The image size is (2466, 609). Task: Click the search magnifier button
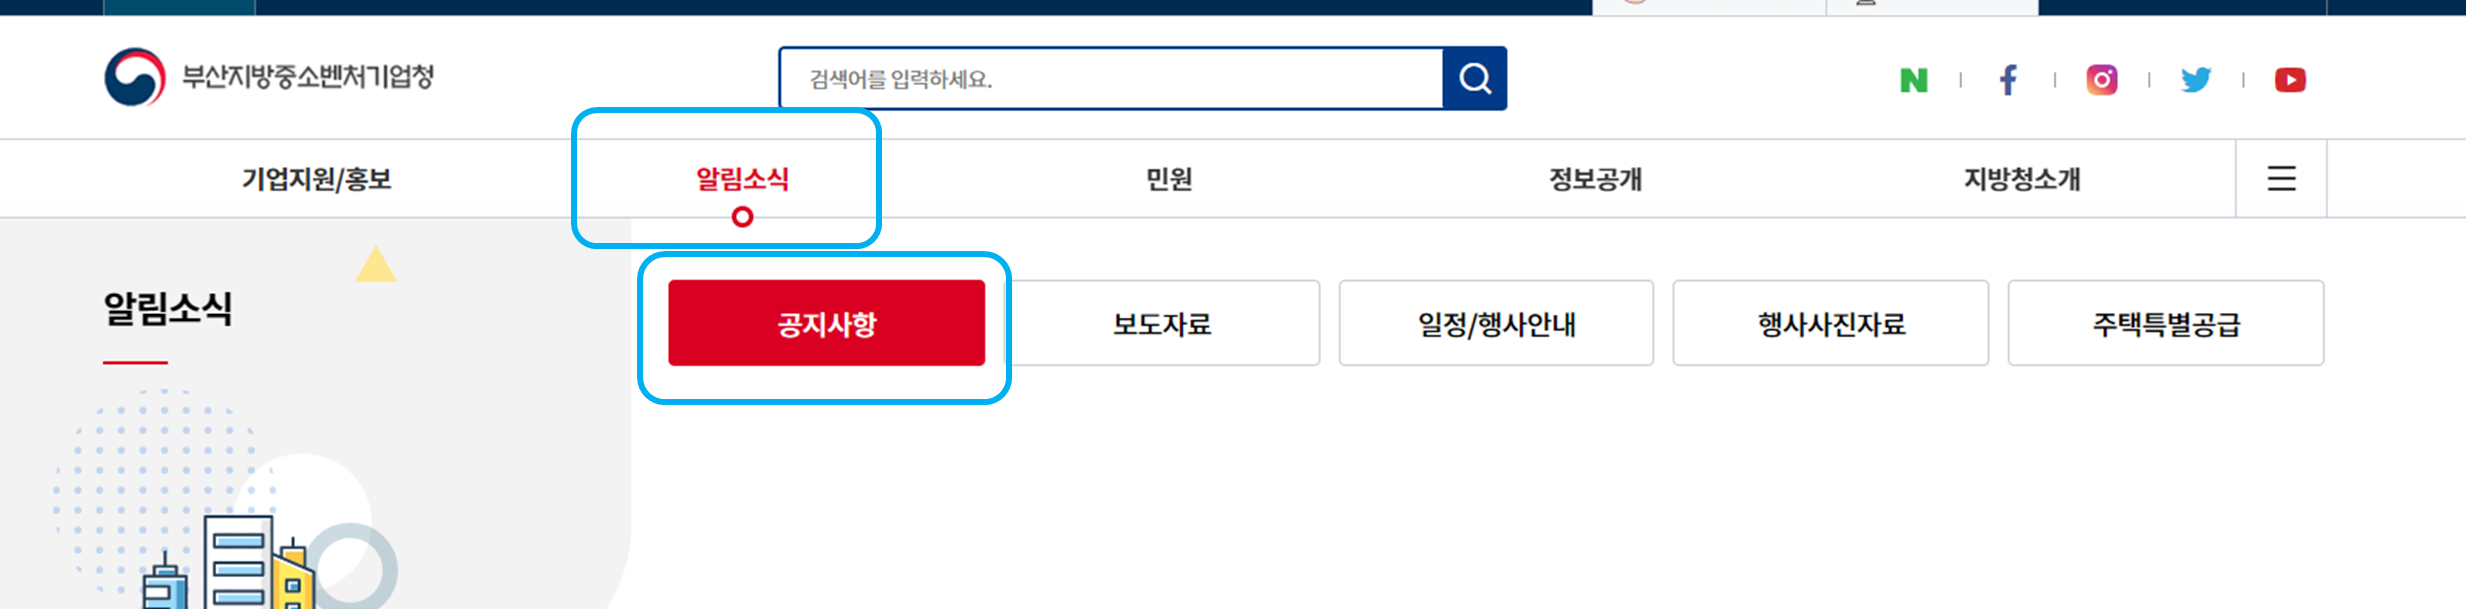pos(1474,78)
